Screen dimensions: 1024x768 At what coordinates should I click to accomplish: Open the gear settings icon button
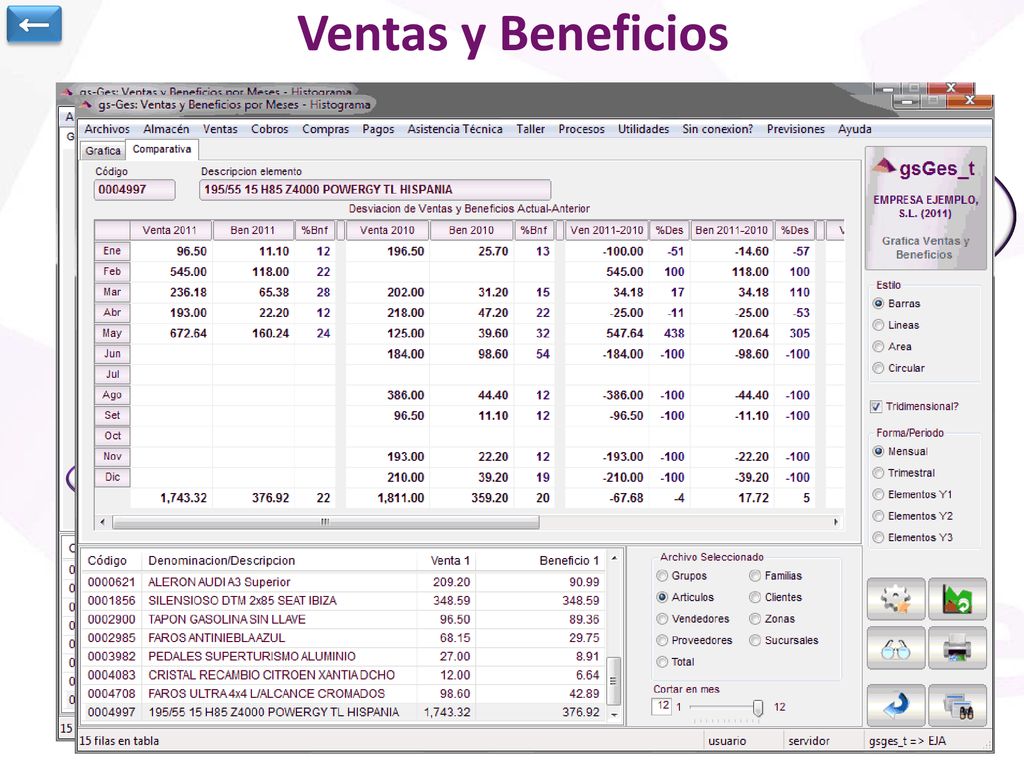click(x=896, y=598)
